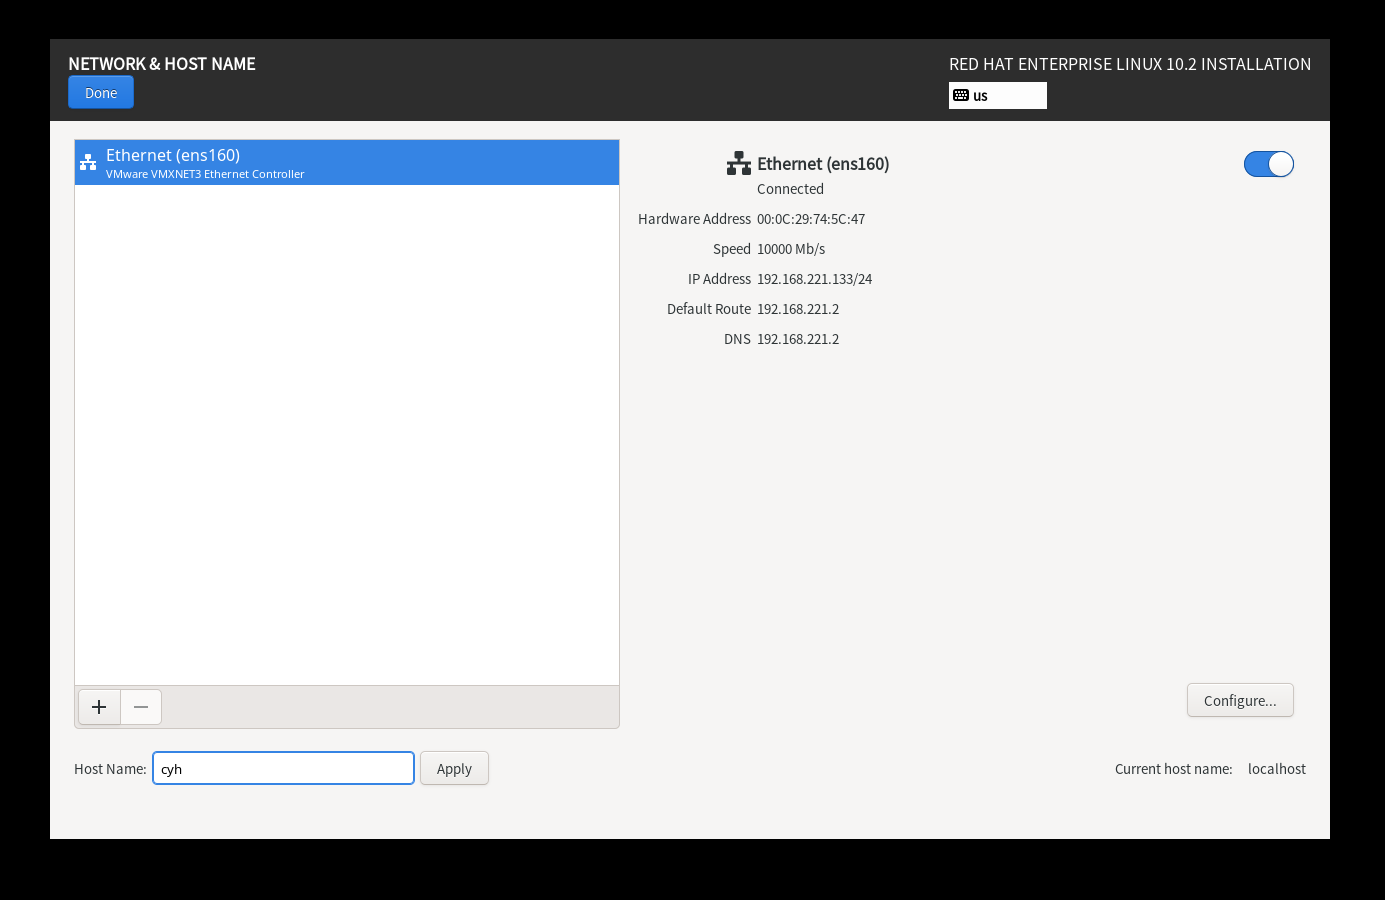1385x900 pixels.
Task: Add a network device with plus button
Action: (x=99, y=707)
